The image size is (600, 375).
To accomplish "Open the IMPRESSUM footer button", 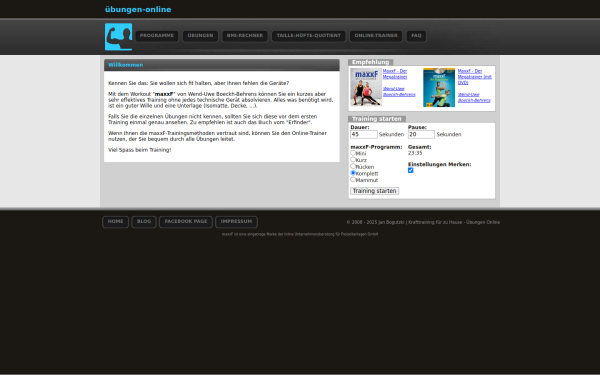I will coord(236,222).
